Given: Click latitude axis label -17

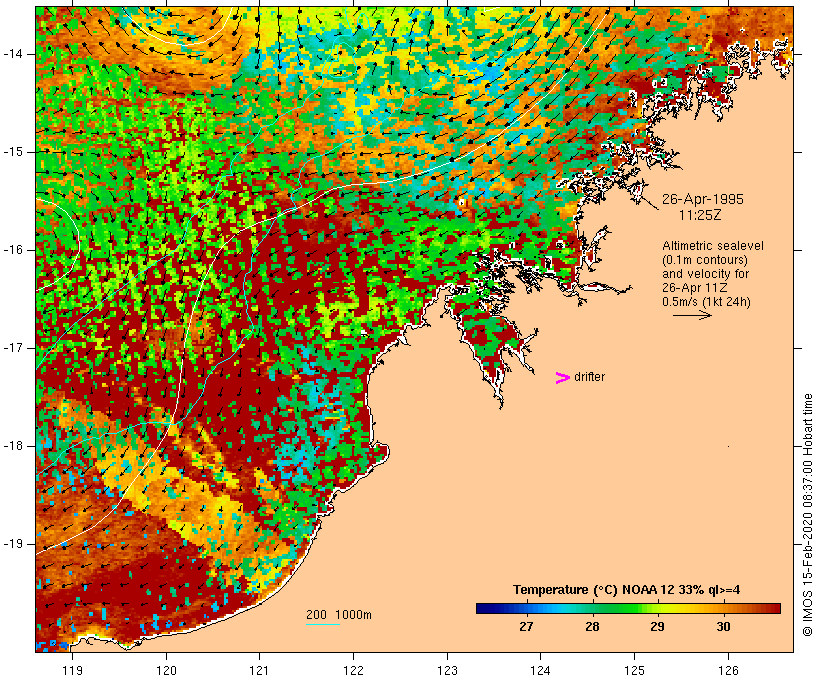Looking at the screenshot, I should coord(13,348).
